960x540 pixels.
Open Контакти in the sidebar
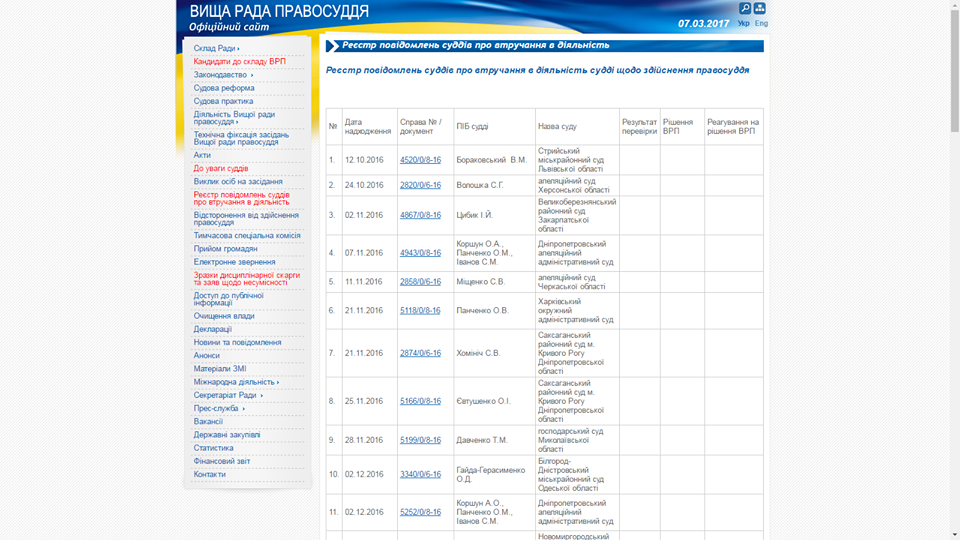tap(210, 474)
